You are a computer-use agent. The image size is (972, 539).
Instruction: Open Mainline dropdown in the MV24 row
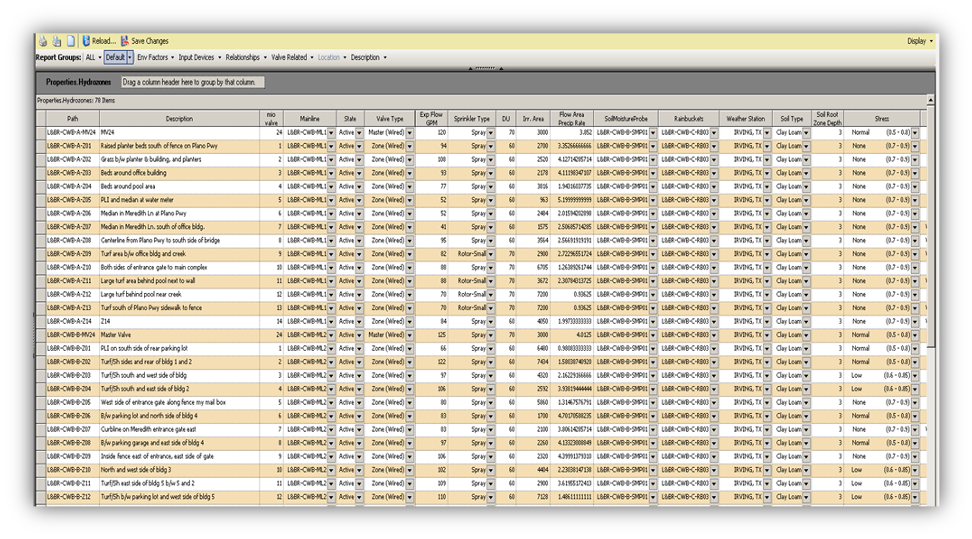point(331,133)
